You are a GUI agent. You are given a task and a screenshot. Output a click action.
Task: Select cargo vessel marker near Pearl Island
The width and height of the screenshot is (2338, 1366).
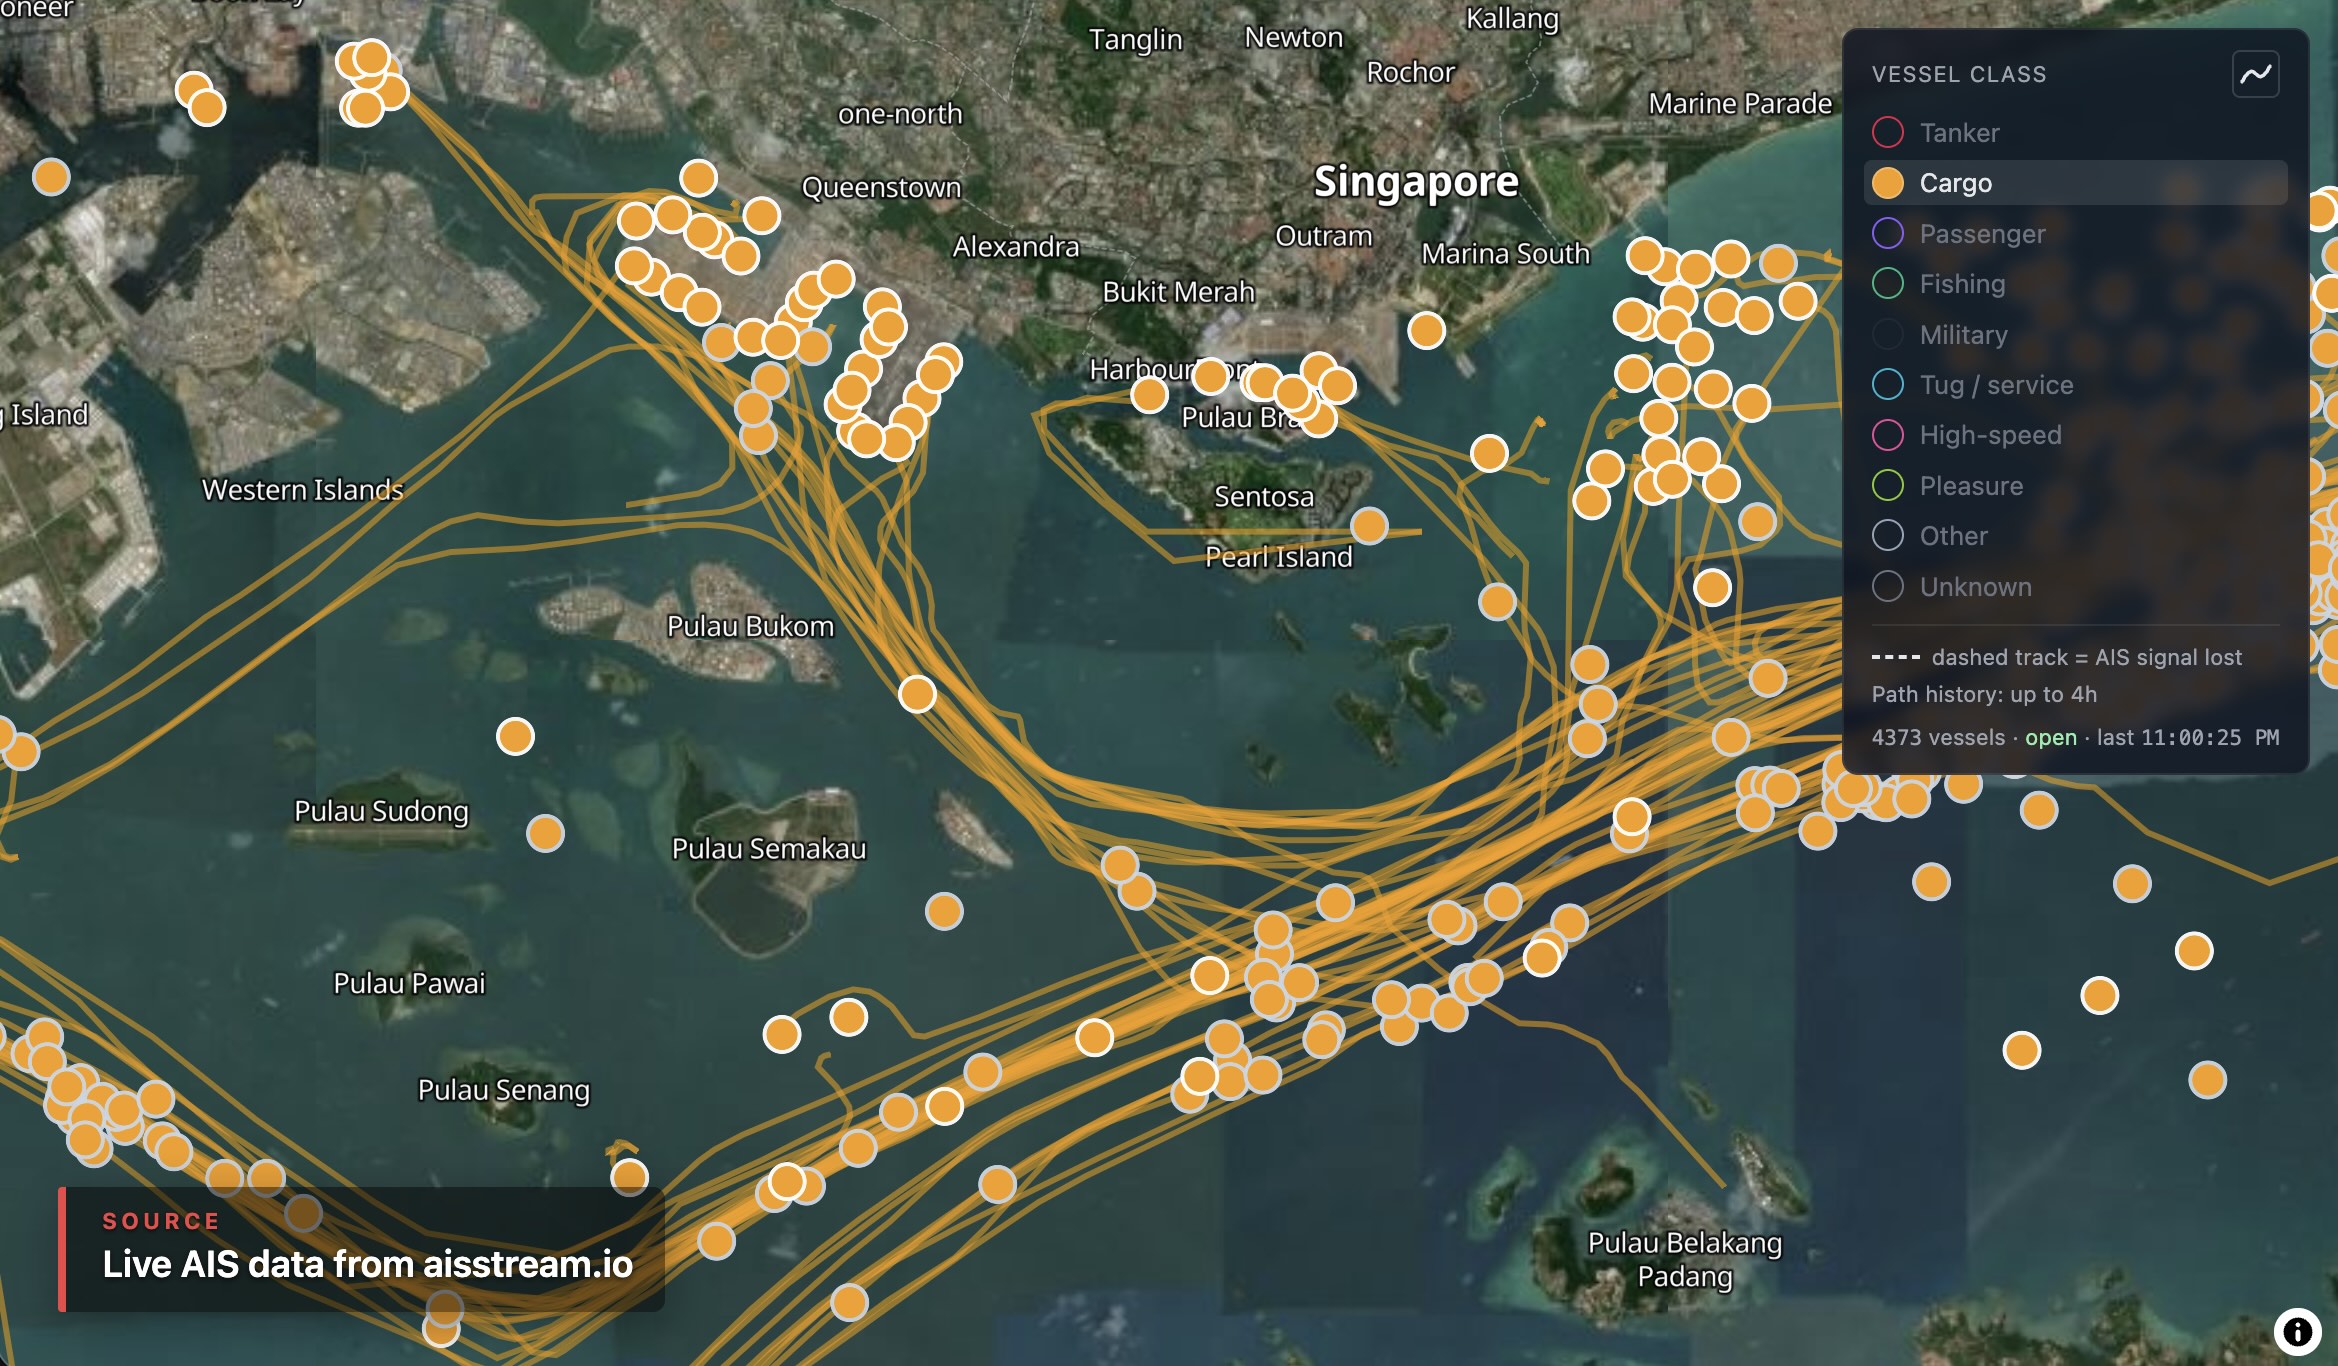pos(1369,525)
